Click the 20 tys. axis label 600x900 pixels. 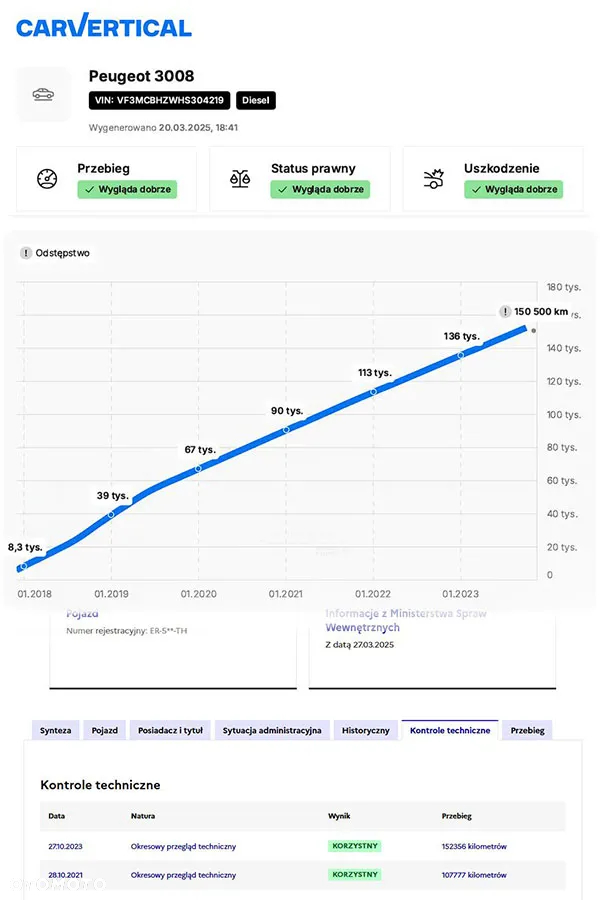point(562,547)
